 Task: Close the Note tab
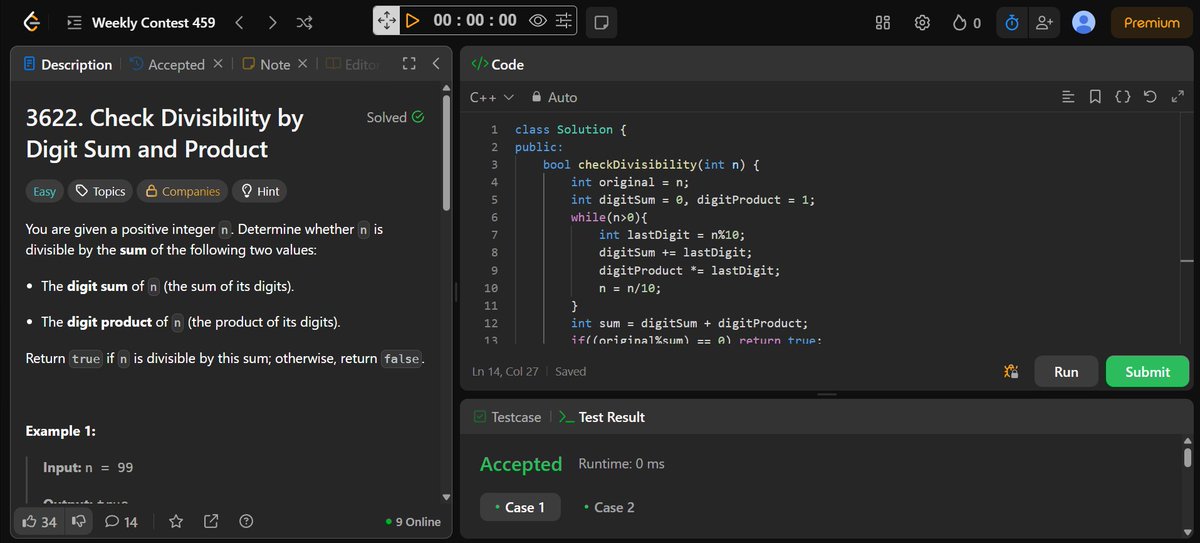pyautogui.click(x=303, y=64)
